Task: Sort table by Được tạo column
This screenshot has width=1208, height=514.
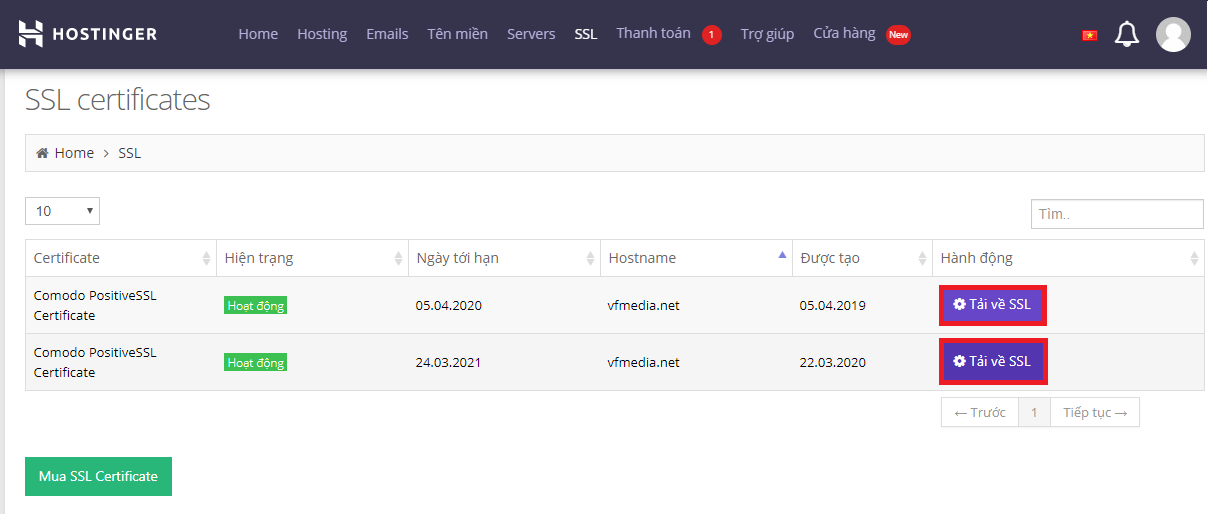Action: (x=863, y=258)
